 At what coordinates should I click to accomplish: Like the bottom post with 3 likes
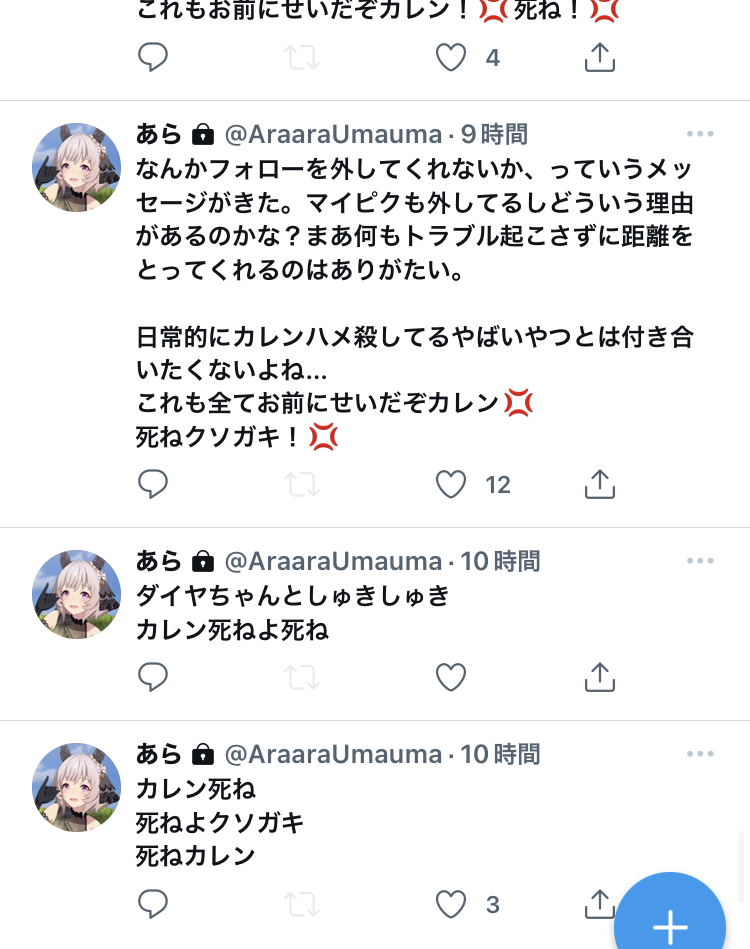click(x=451, y=904)
